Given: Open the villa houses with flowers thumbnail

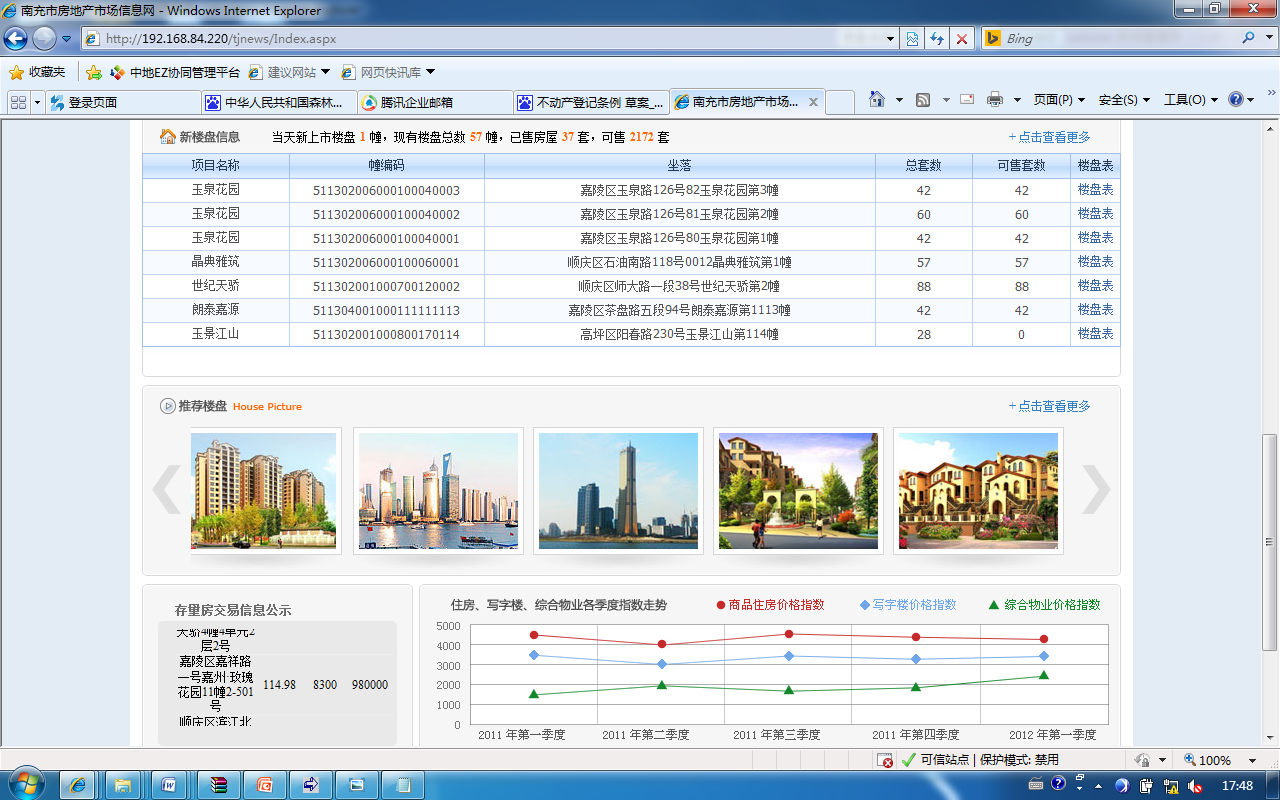Looking at the screenshot, I should [x=978, y=491].
